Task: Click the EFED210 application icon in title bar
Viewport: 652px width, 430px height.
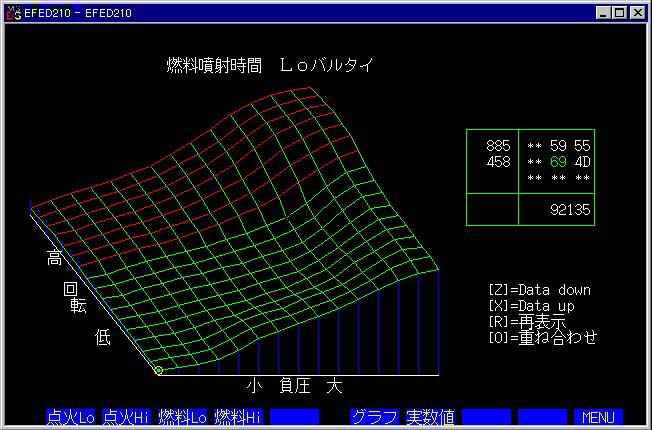Action: pyautogui.click(x=13, y=12)
